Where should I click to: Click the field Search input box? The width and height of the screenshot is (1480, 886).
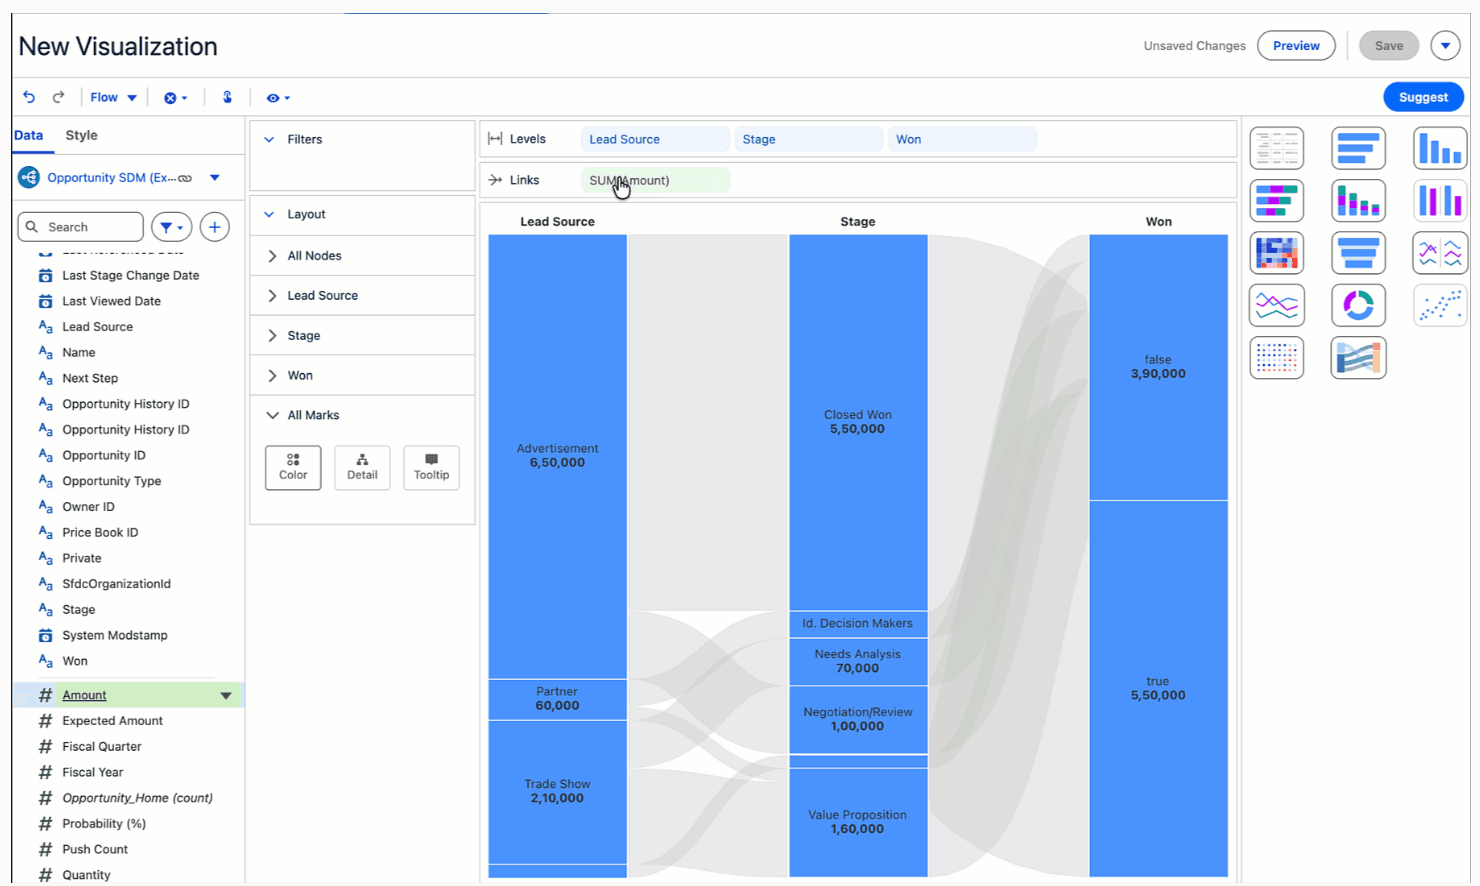pos(90,227)
